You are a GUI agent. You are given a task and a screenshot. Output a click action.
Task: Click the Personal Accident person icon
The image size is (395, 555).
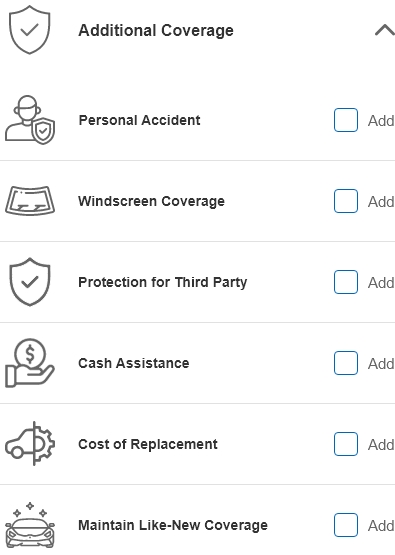tap(30, 120)
